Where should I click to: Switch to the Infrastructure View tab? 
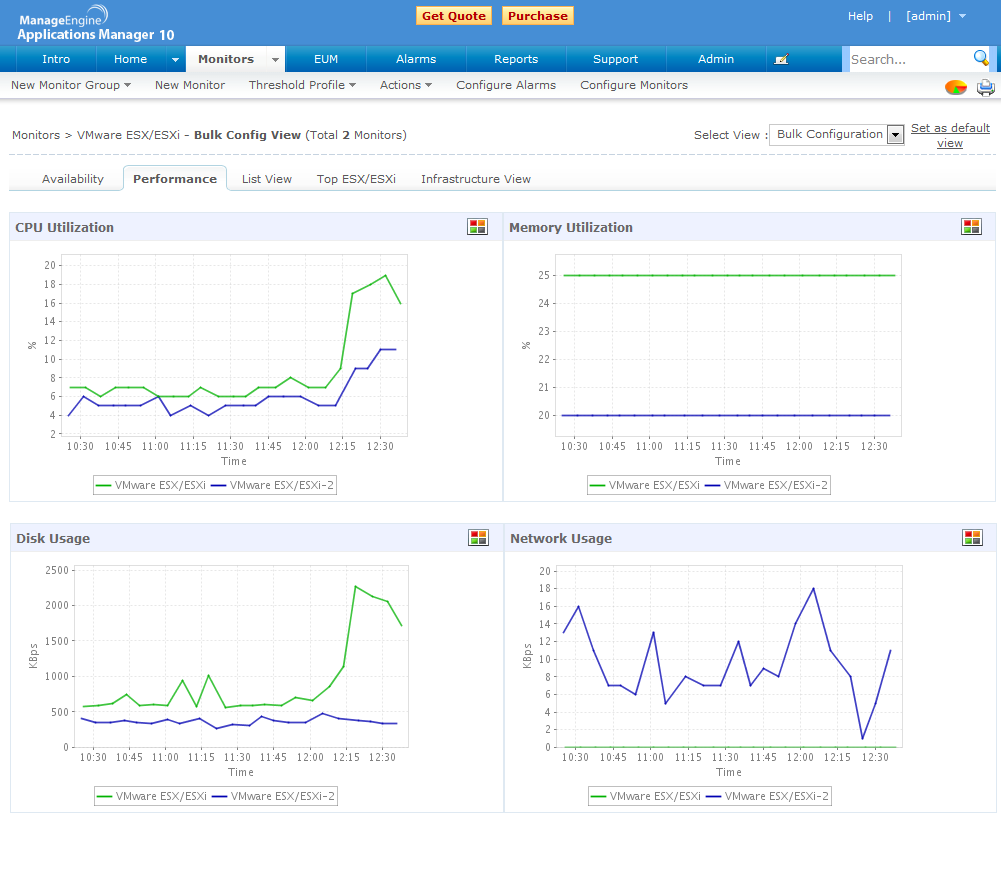tap(475, 179)
